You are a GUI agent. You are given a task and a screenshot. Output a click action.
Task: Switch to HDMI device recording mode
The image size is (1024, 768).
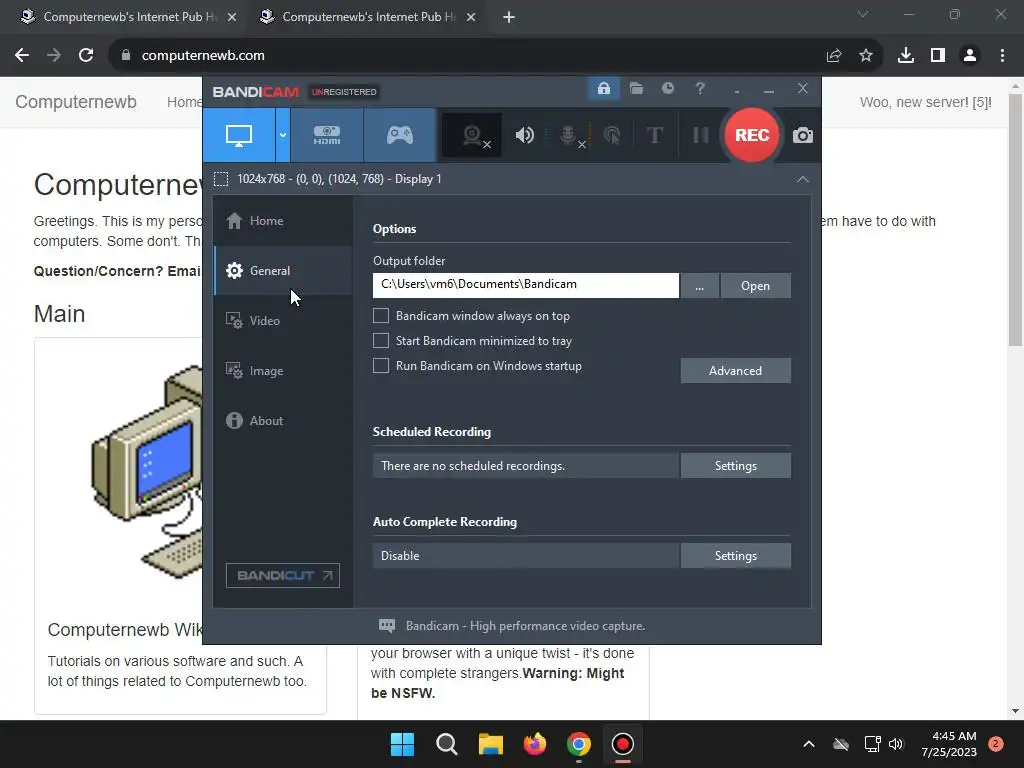(327, 135)
